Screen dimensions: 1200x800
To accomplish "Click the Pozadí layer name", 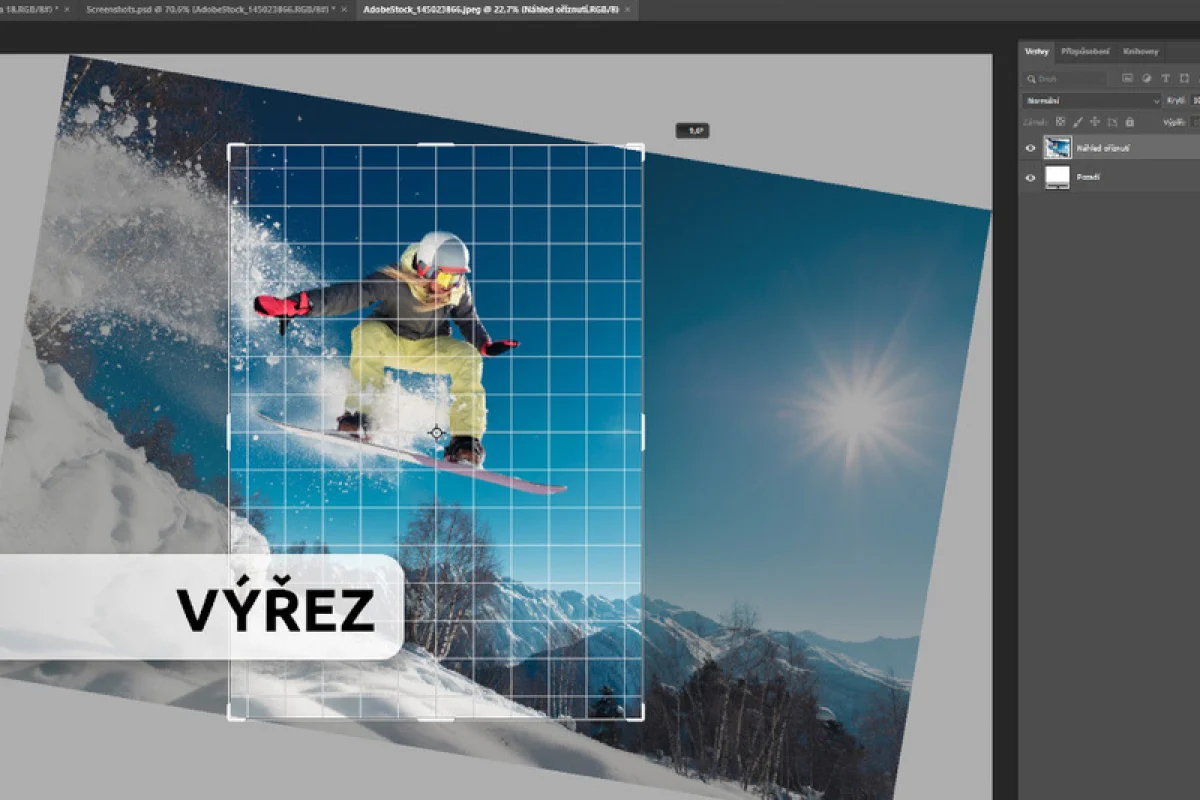I will [x=1088, y=177].
